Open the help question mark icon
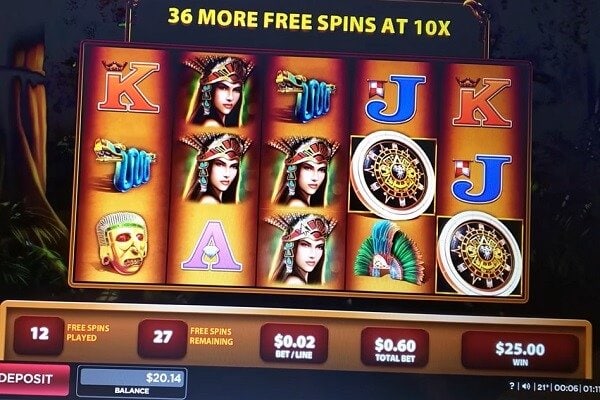 512,386
